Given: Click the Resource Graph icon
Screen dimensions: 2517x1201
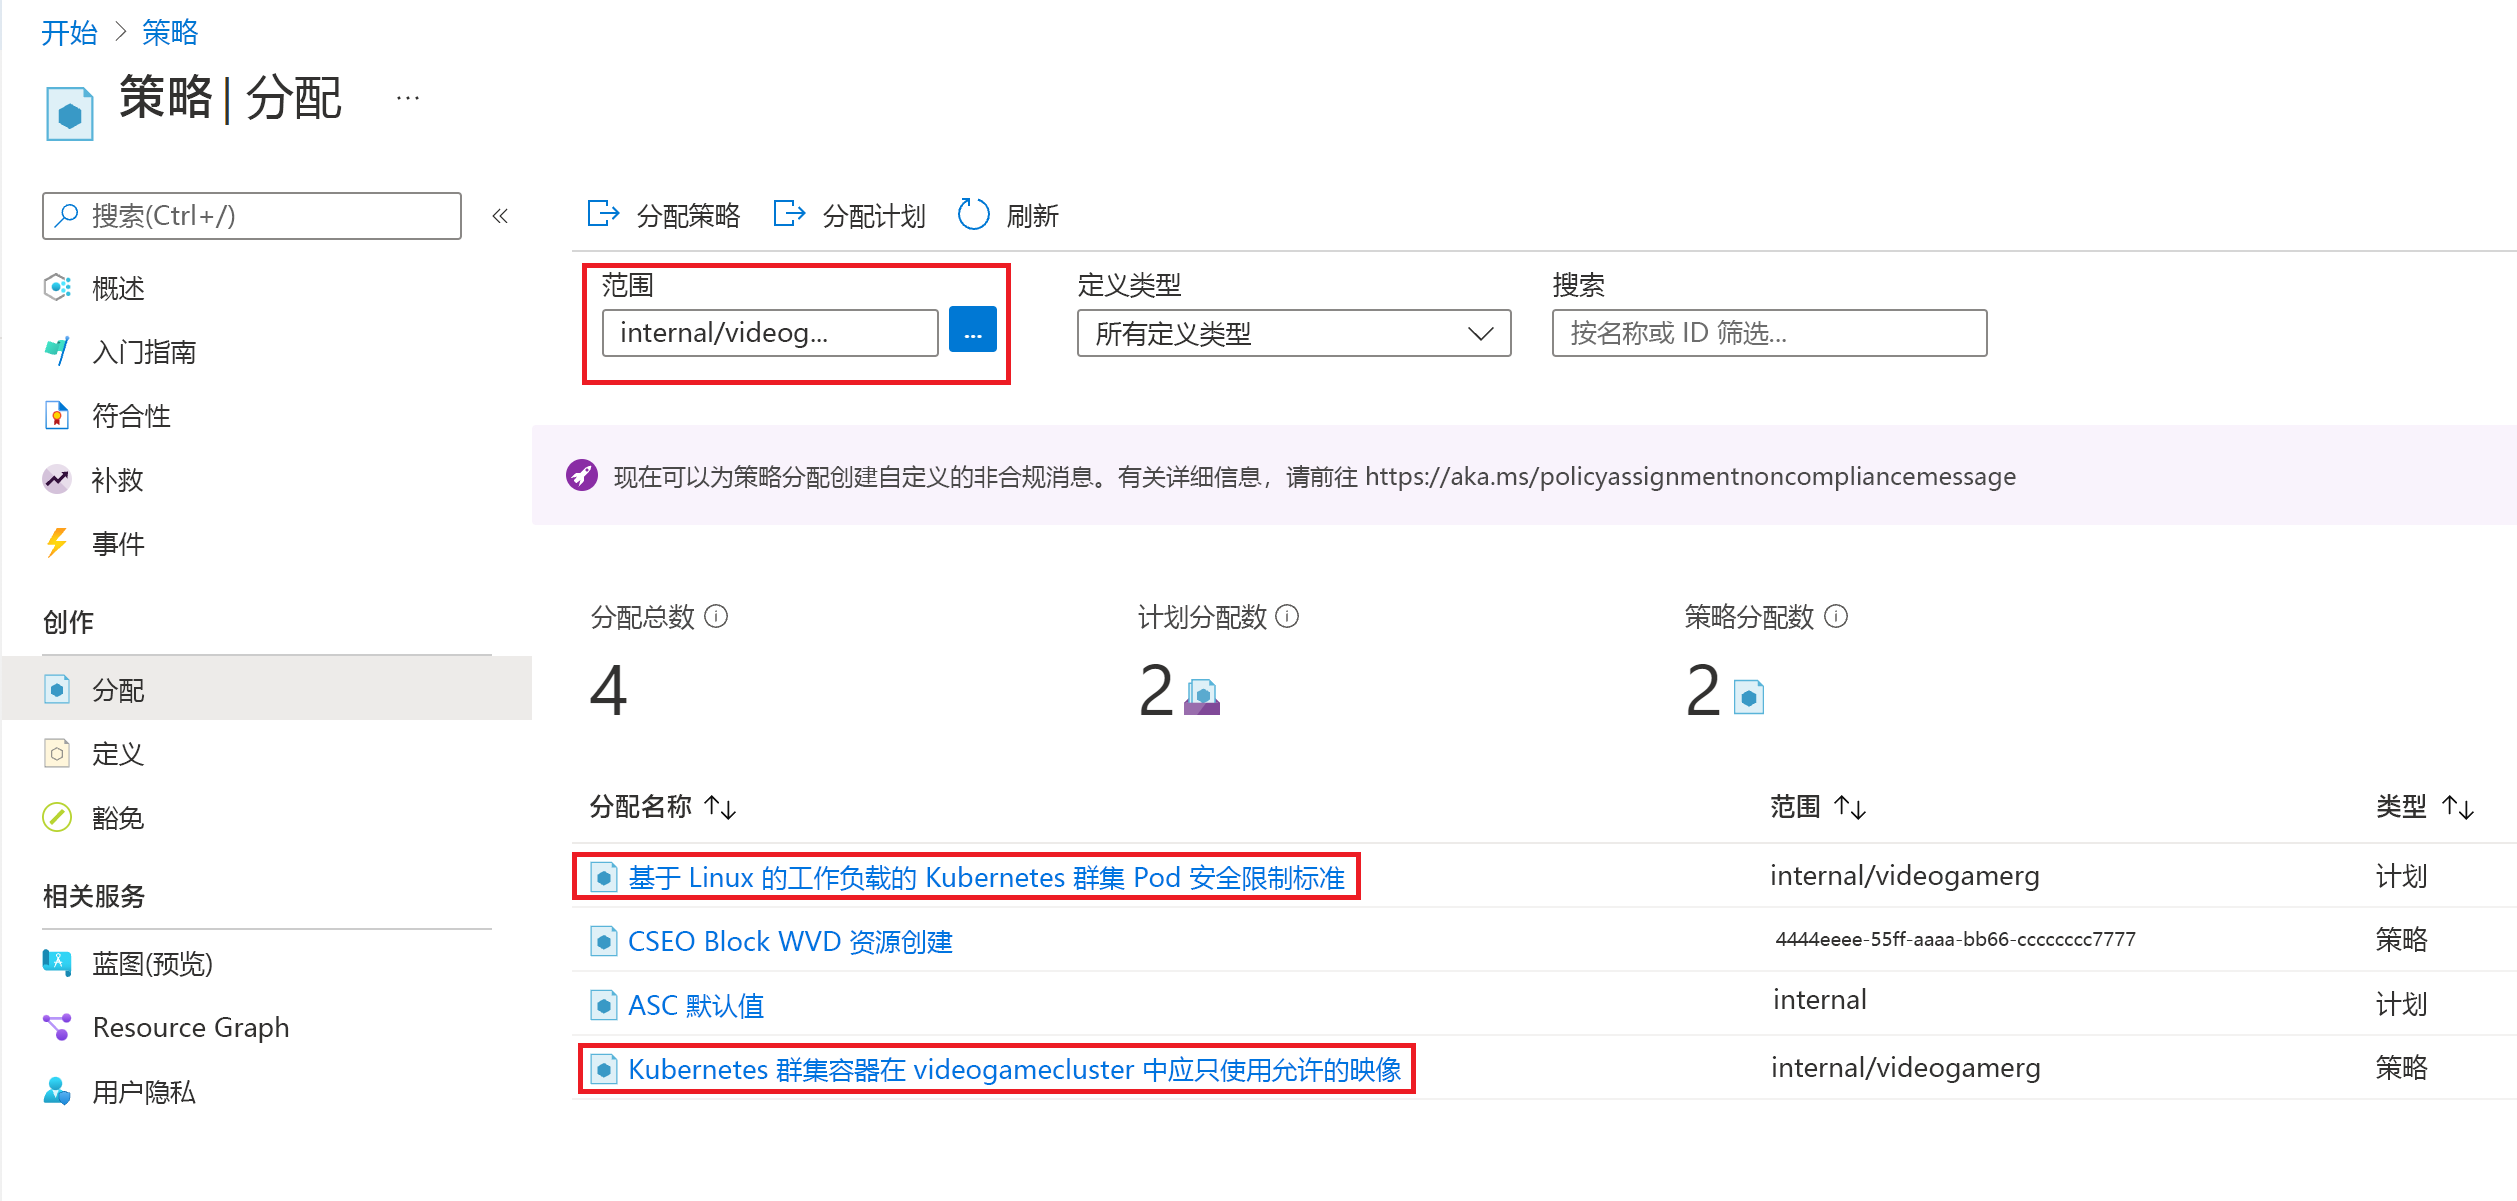Looking at the screenshot, I should click(x=58, y=1027).
